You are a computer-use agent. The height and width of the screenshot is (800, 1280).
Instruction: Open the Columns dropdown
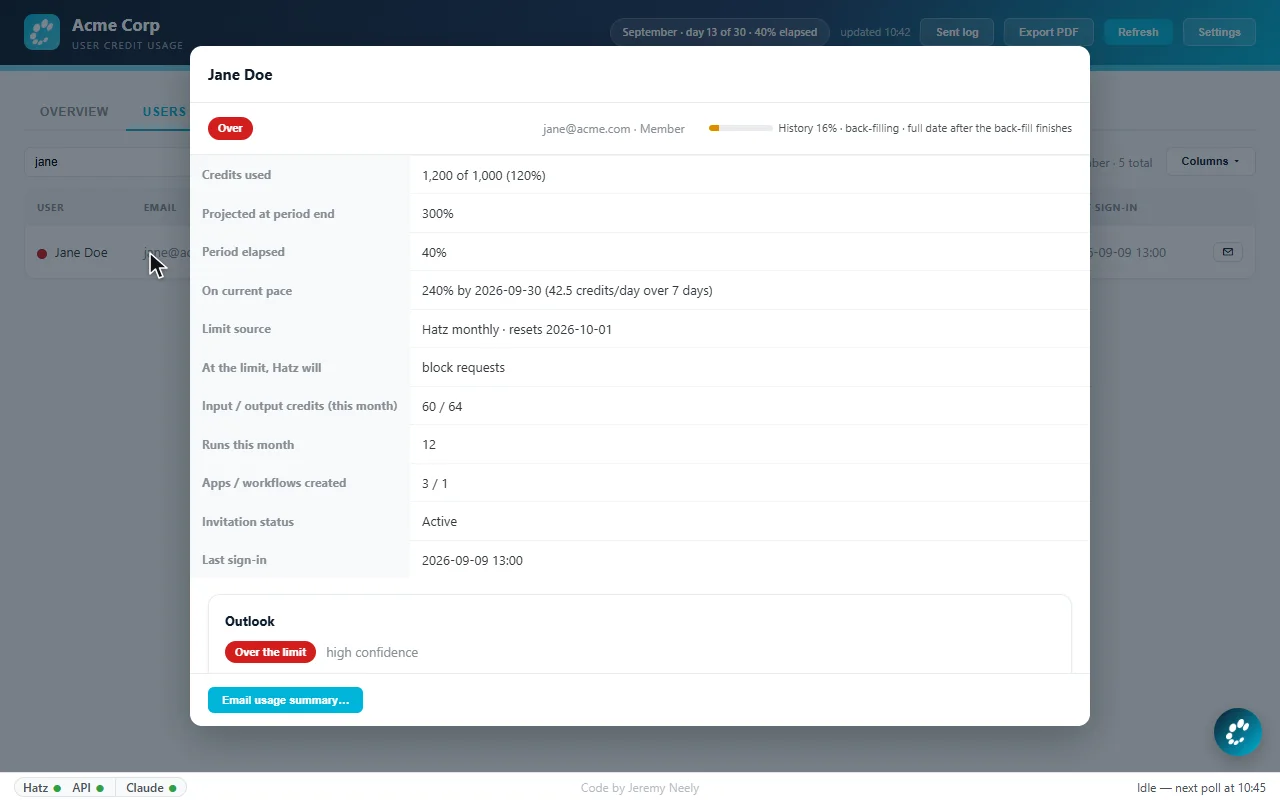click(x=1210, y=161)
